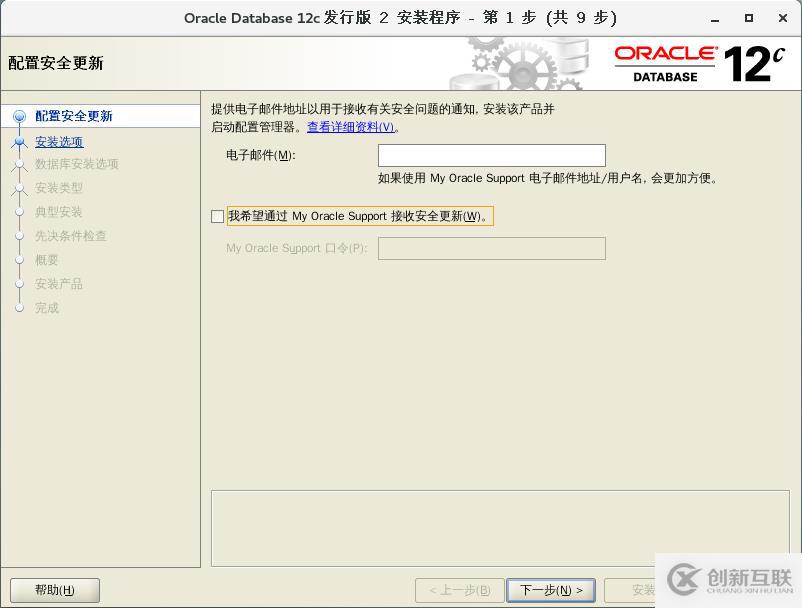Maximize the Oracle installer window
802x608 pixels.
click(749, 18)
